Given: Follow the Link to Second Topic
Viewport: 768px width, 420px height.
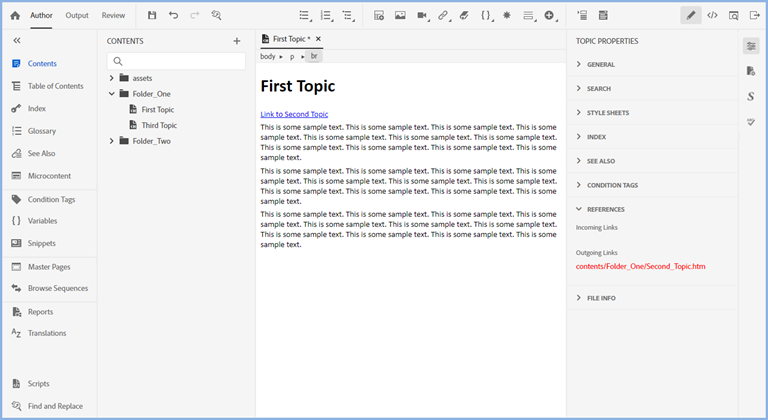Looking at the screenshot, I should [294, 114].
